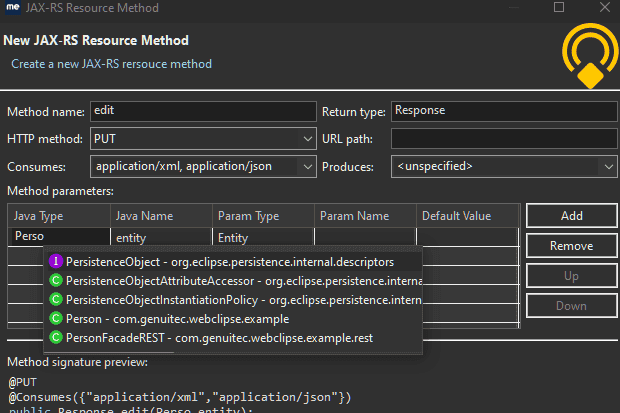Click the Down button
This screenshot has width=620, height=413.
tap(571, 306)
